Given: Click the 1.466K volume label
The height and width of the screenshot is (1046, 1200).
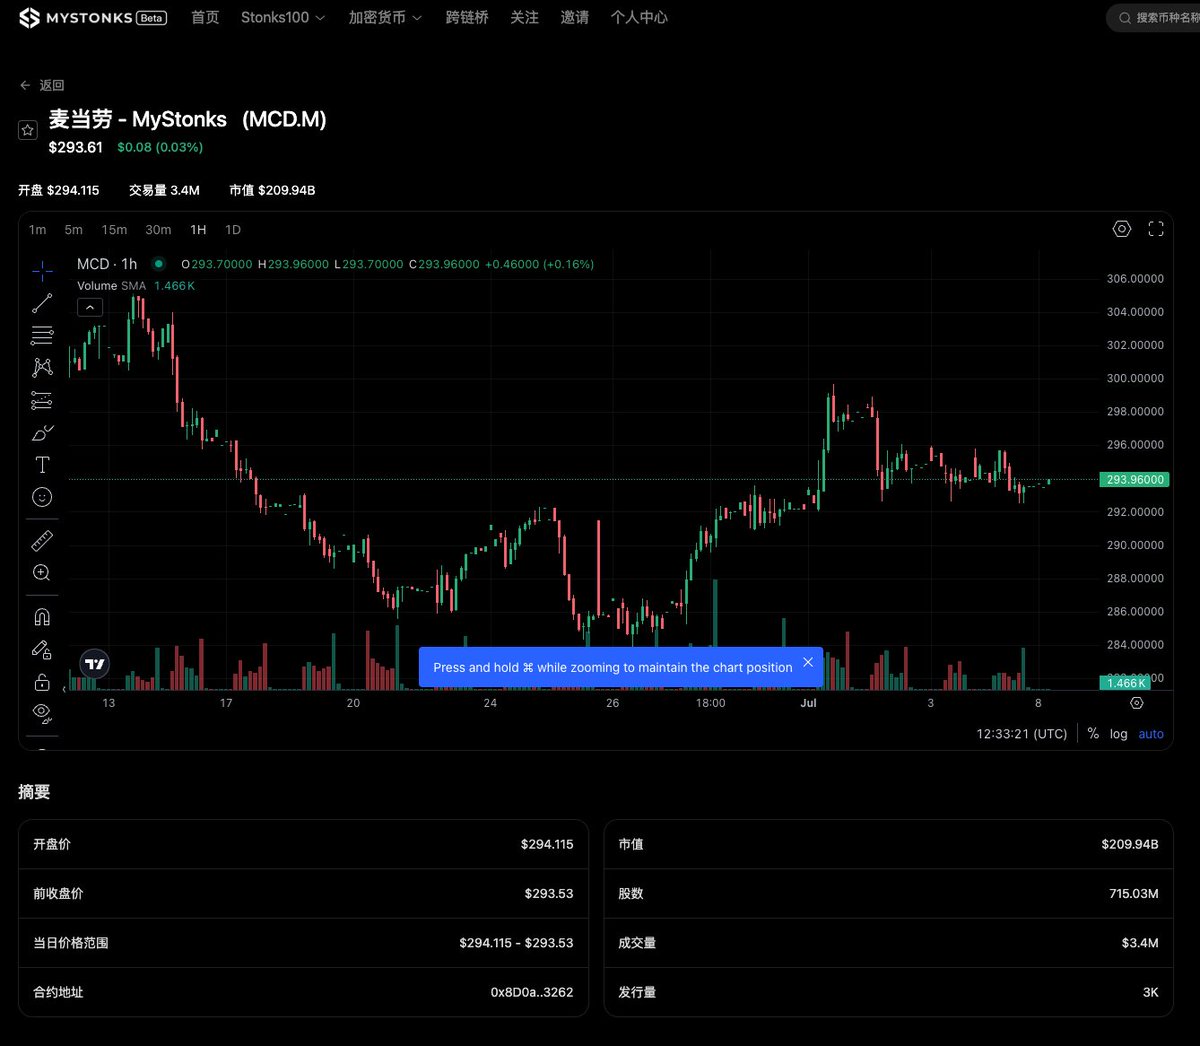Looking at the screenshot, I should [x=1126, y=683].
